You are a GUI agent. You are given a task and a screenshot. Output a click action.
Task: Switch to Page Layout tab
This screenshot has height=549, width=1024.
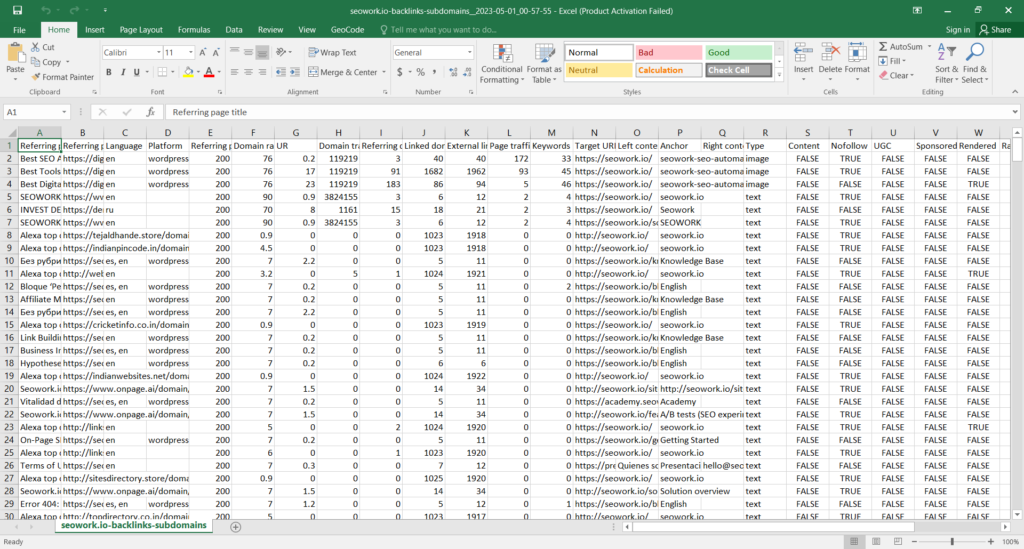pos(141,30)
